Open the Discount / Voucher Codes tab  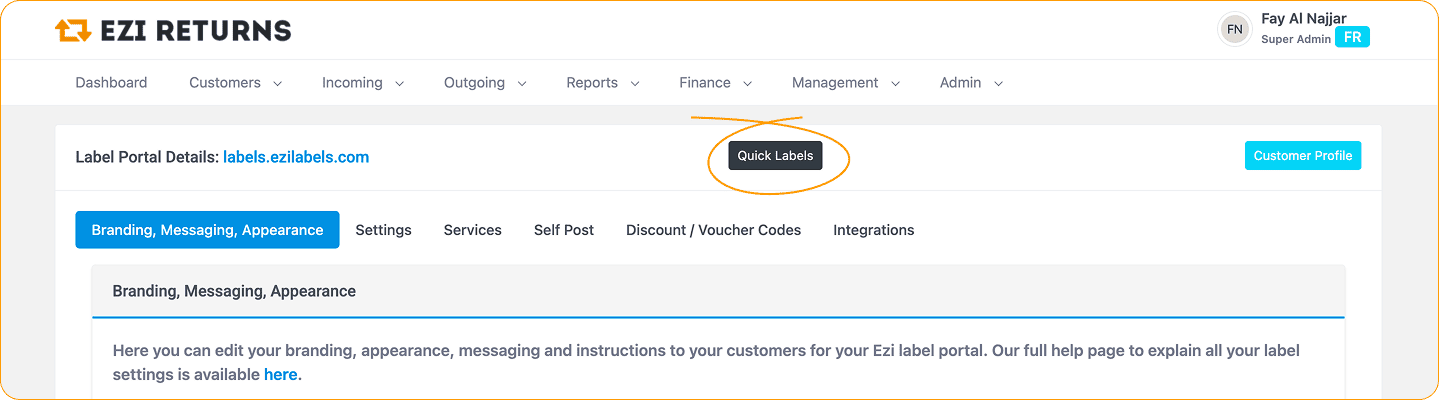tap(713, 230)
